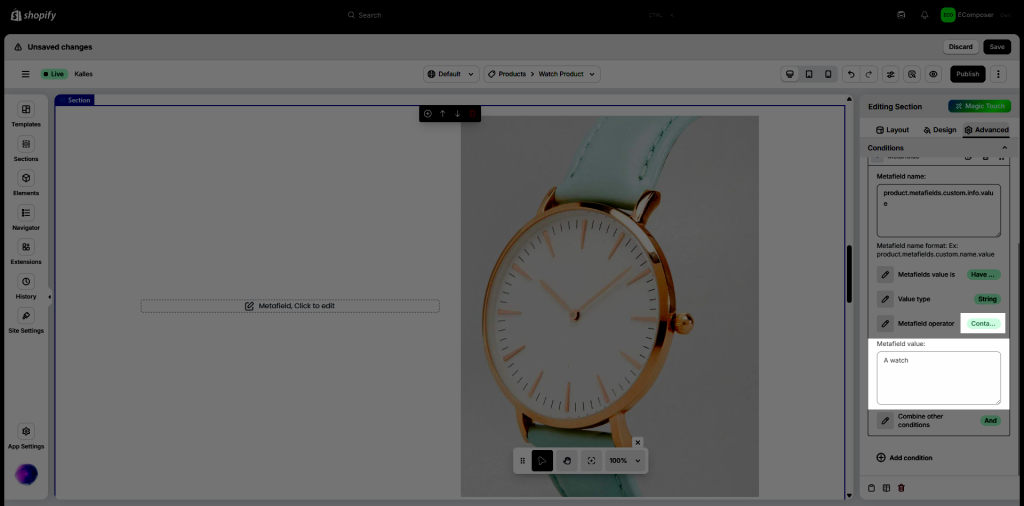Open the 100% zoom level control

[625, 461]
